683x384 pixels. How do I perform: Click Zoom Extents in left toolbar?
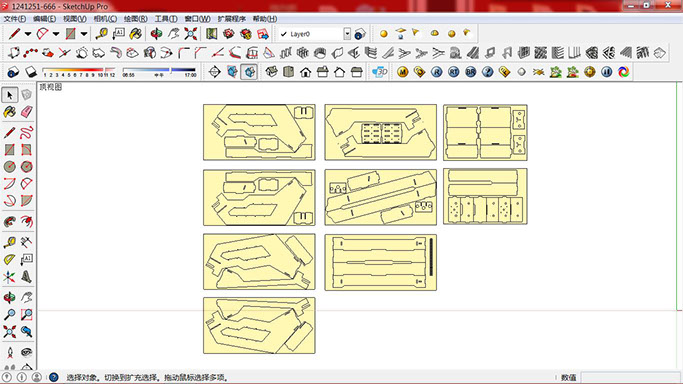pos(10,332)
